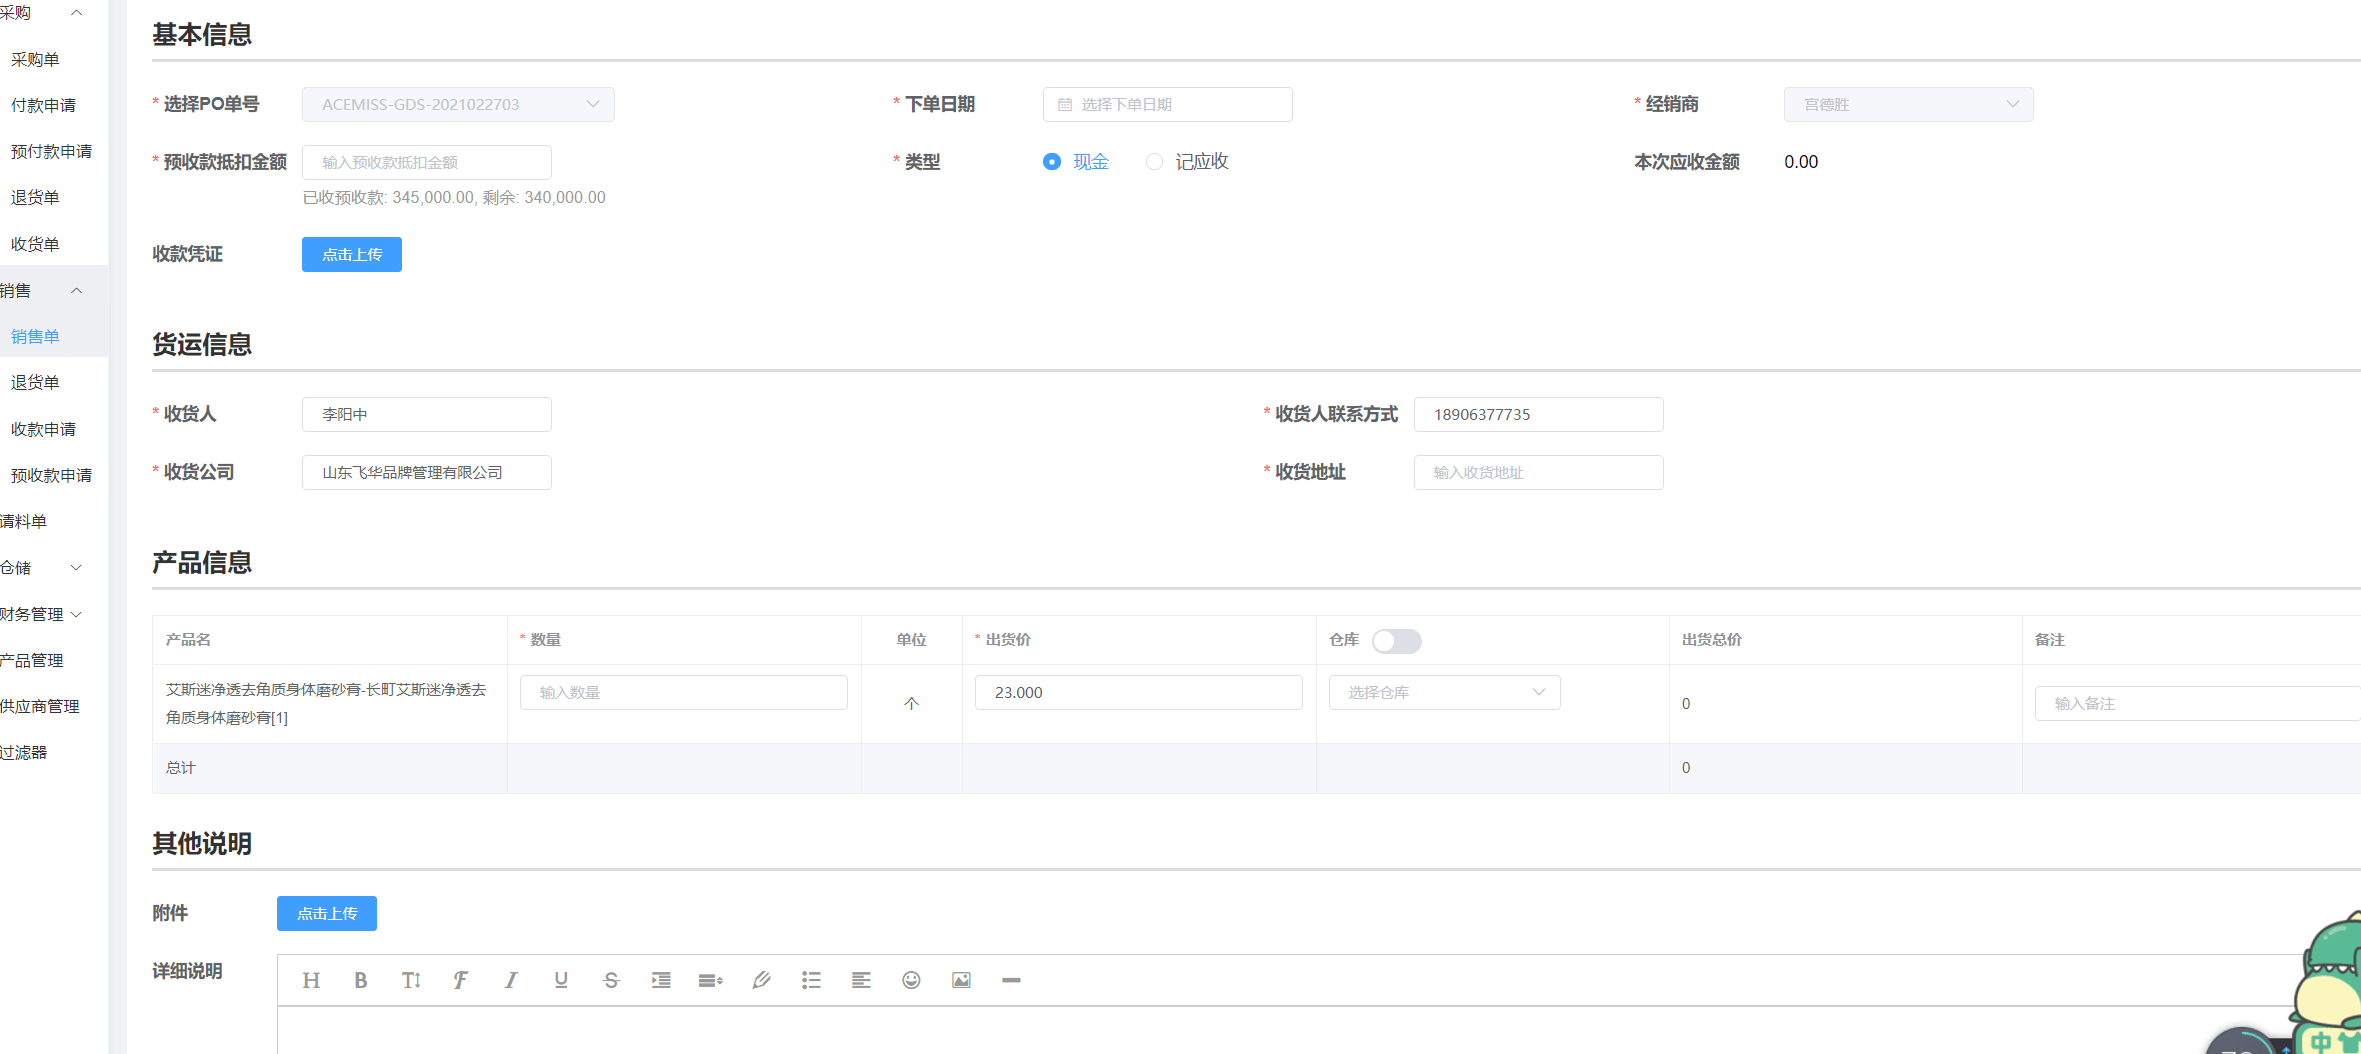Image resolution: width=2361 pixels, height=1054 pixels.
Task: Go to 收货单 in the sidebar
Action: tap(35, 245)
